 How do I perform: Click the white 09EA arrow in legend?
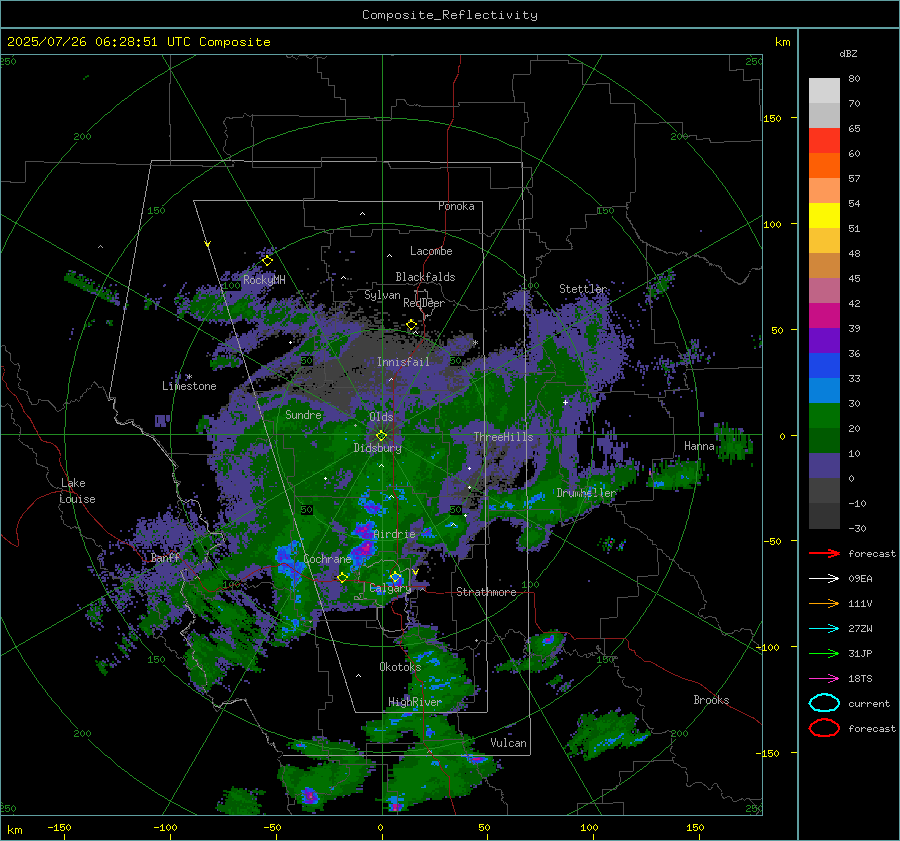(x=824, y=578)
